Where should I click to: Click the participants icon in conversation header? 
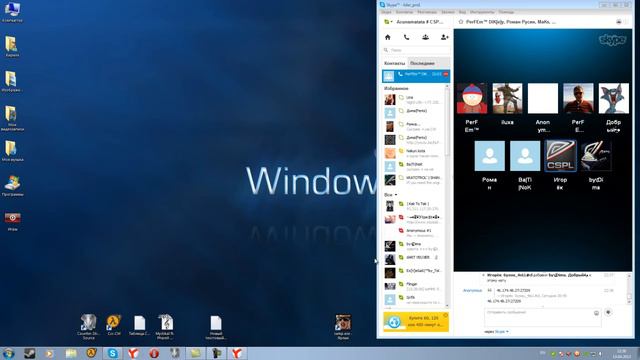tap(619, 22)
